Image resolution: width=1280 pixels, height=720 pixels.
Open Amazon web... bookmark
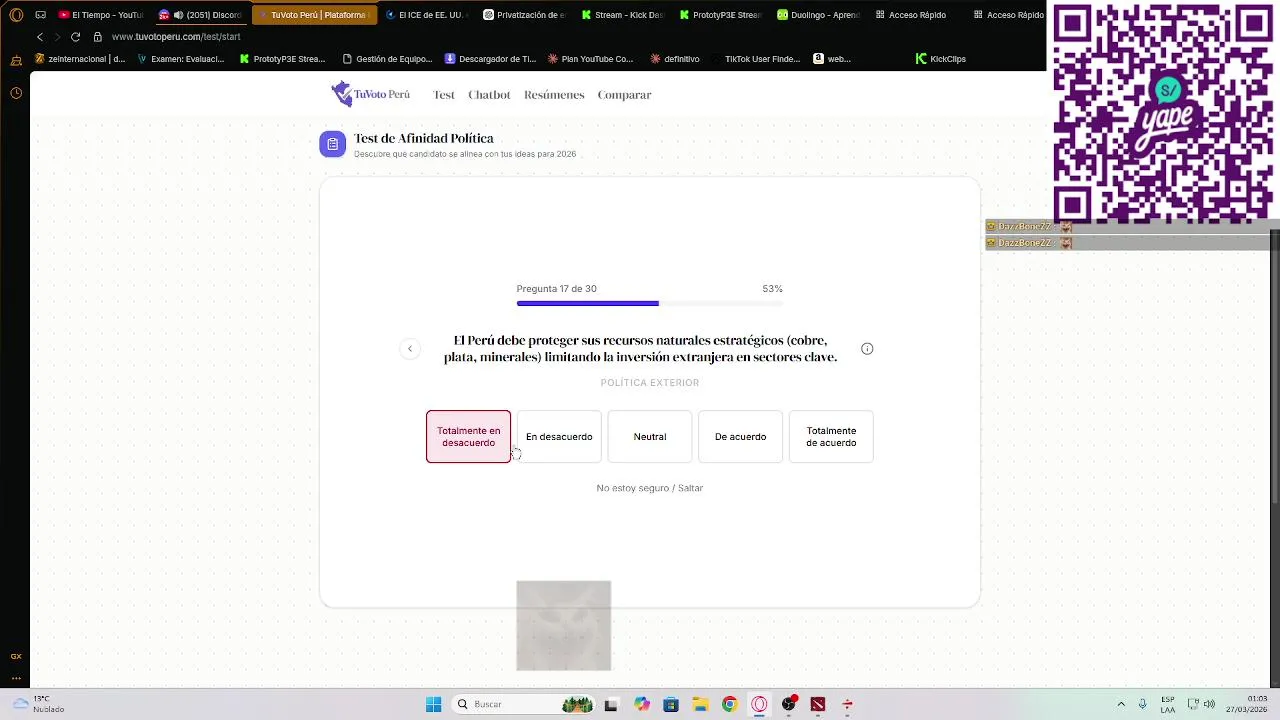832,59
